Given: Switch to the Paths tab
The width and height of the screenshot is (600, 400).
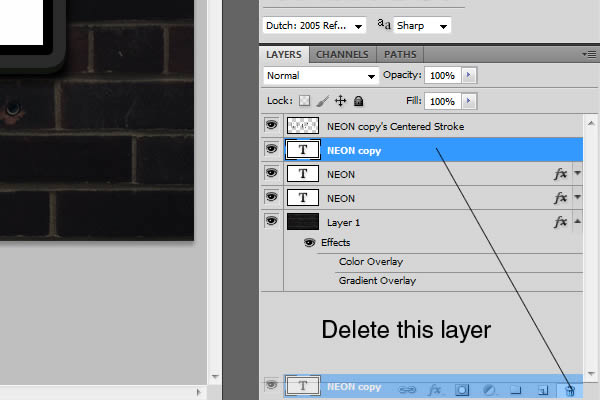Looking at the screenshot, I should (x=400, y=54).
